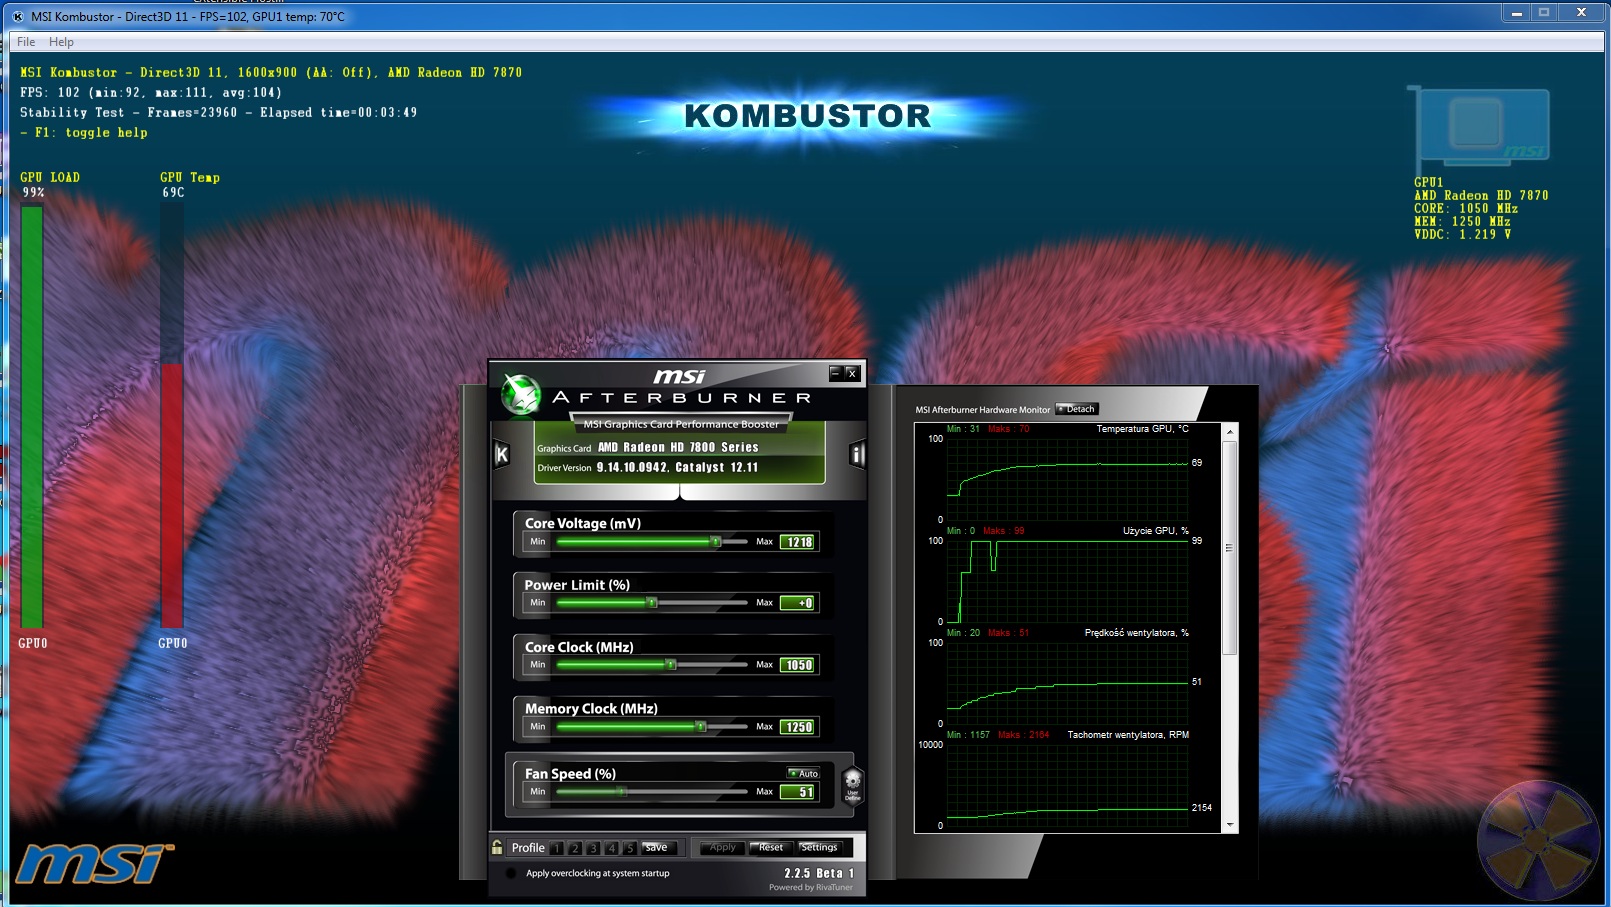Open the File menu in Kombustor
Screen dimensions: 1611x907
tap(26, 42)
